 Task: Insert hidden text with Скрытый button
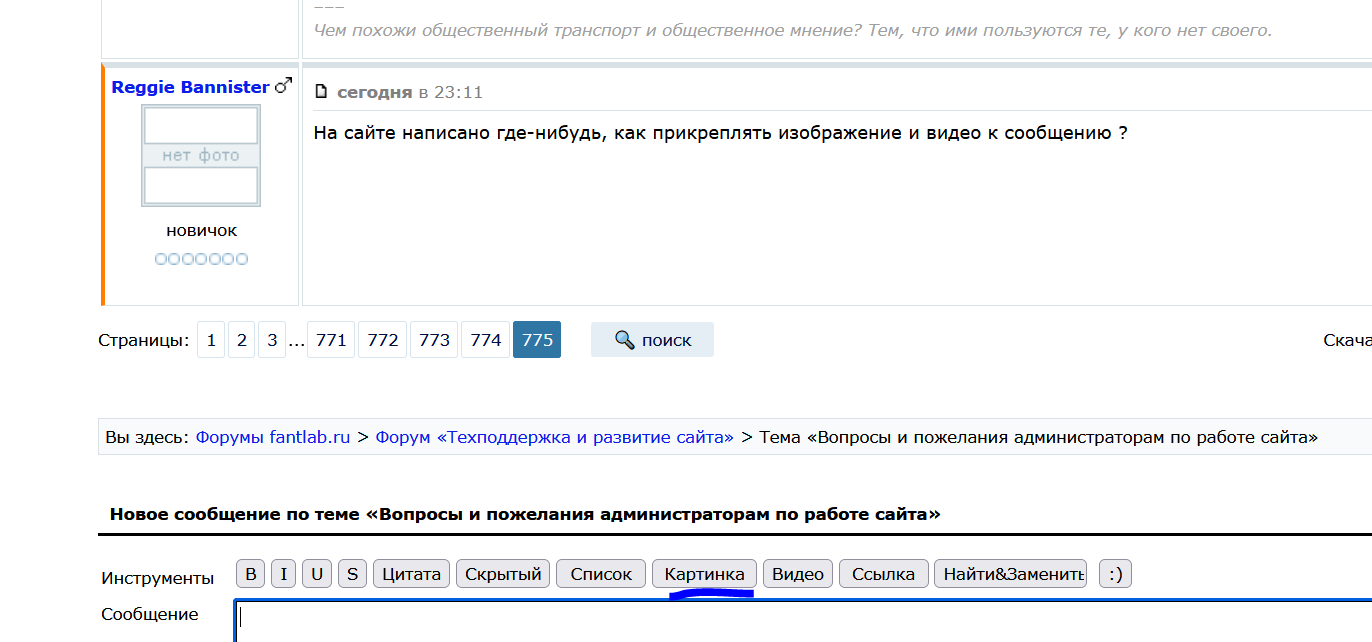click(x=503, y=574)
